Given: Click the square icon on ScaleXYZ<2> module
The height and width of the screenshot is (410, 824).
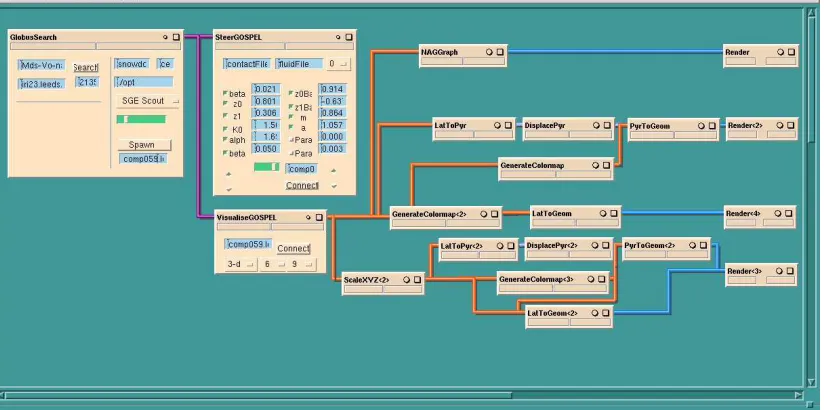Looking at the screenshot, I should point(417,280).
